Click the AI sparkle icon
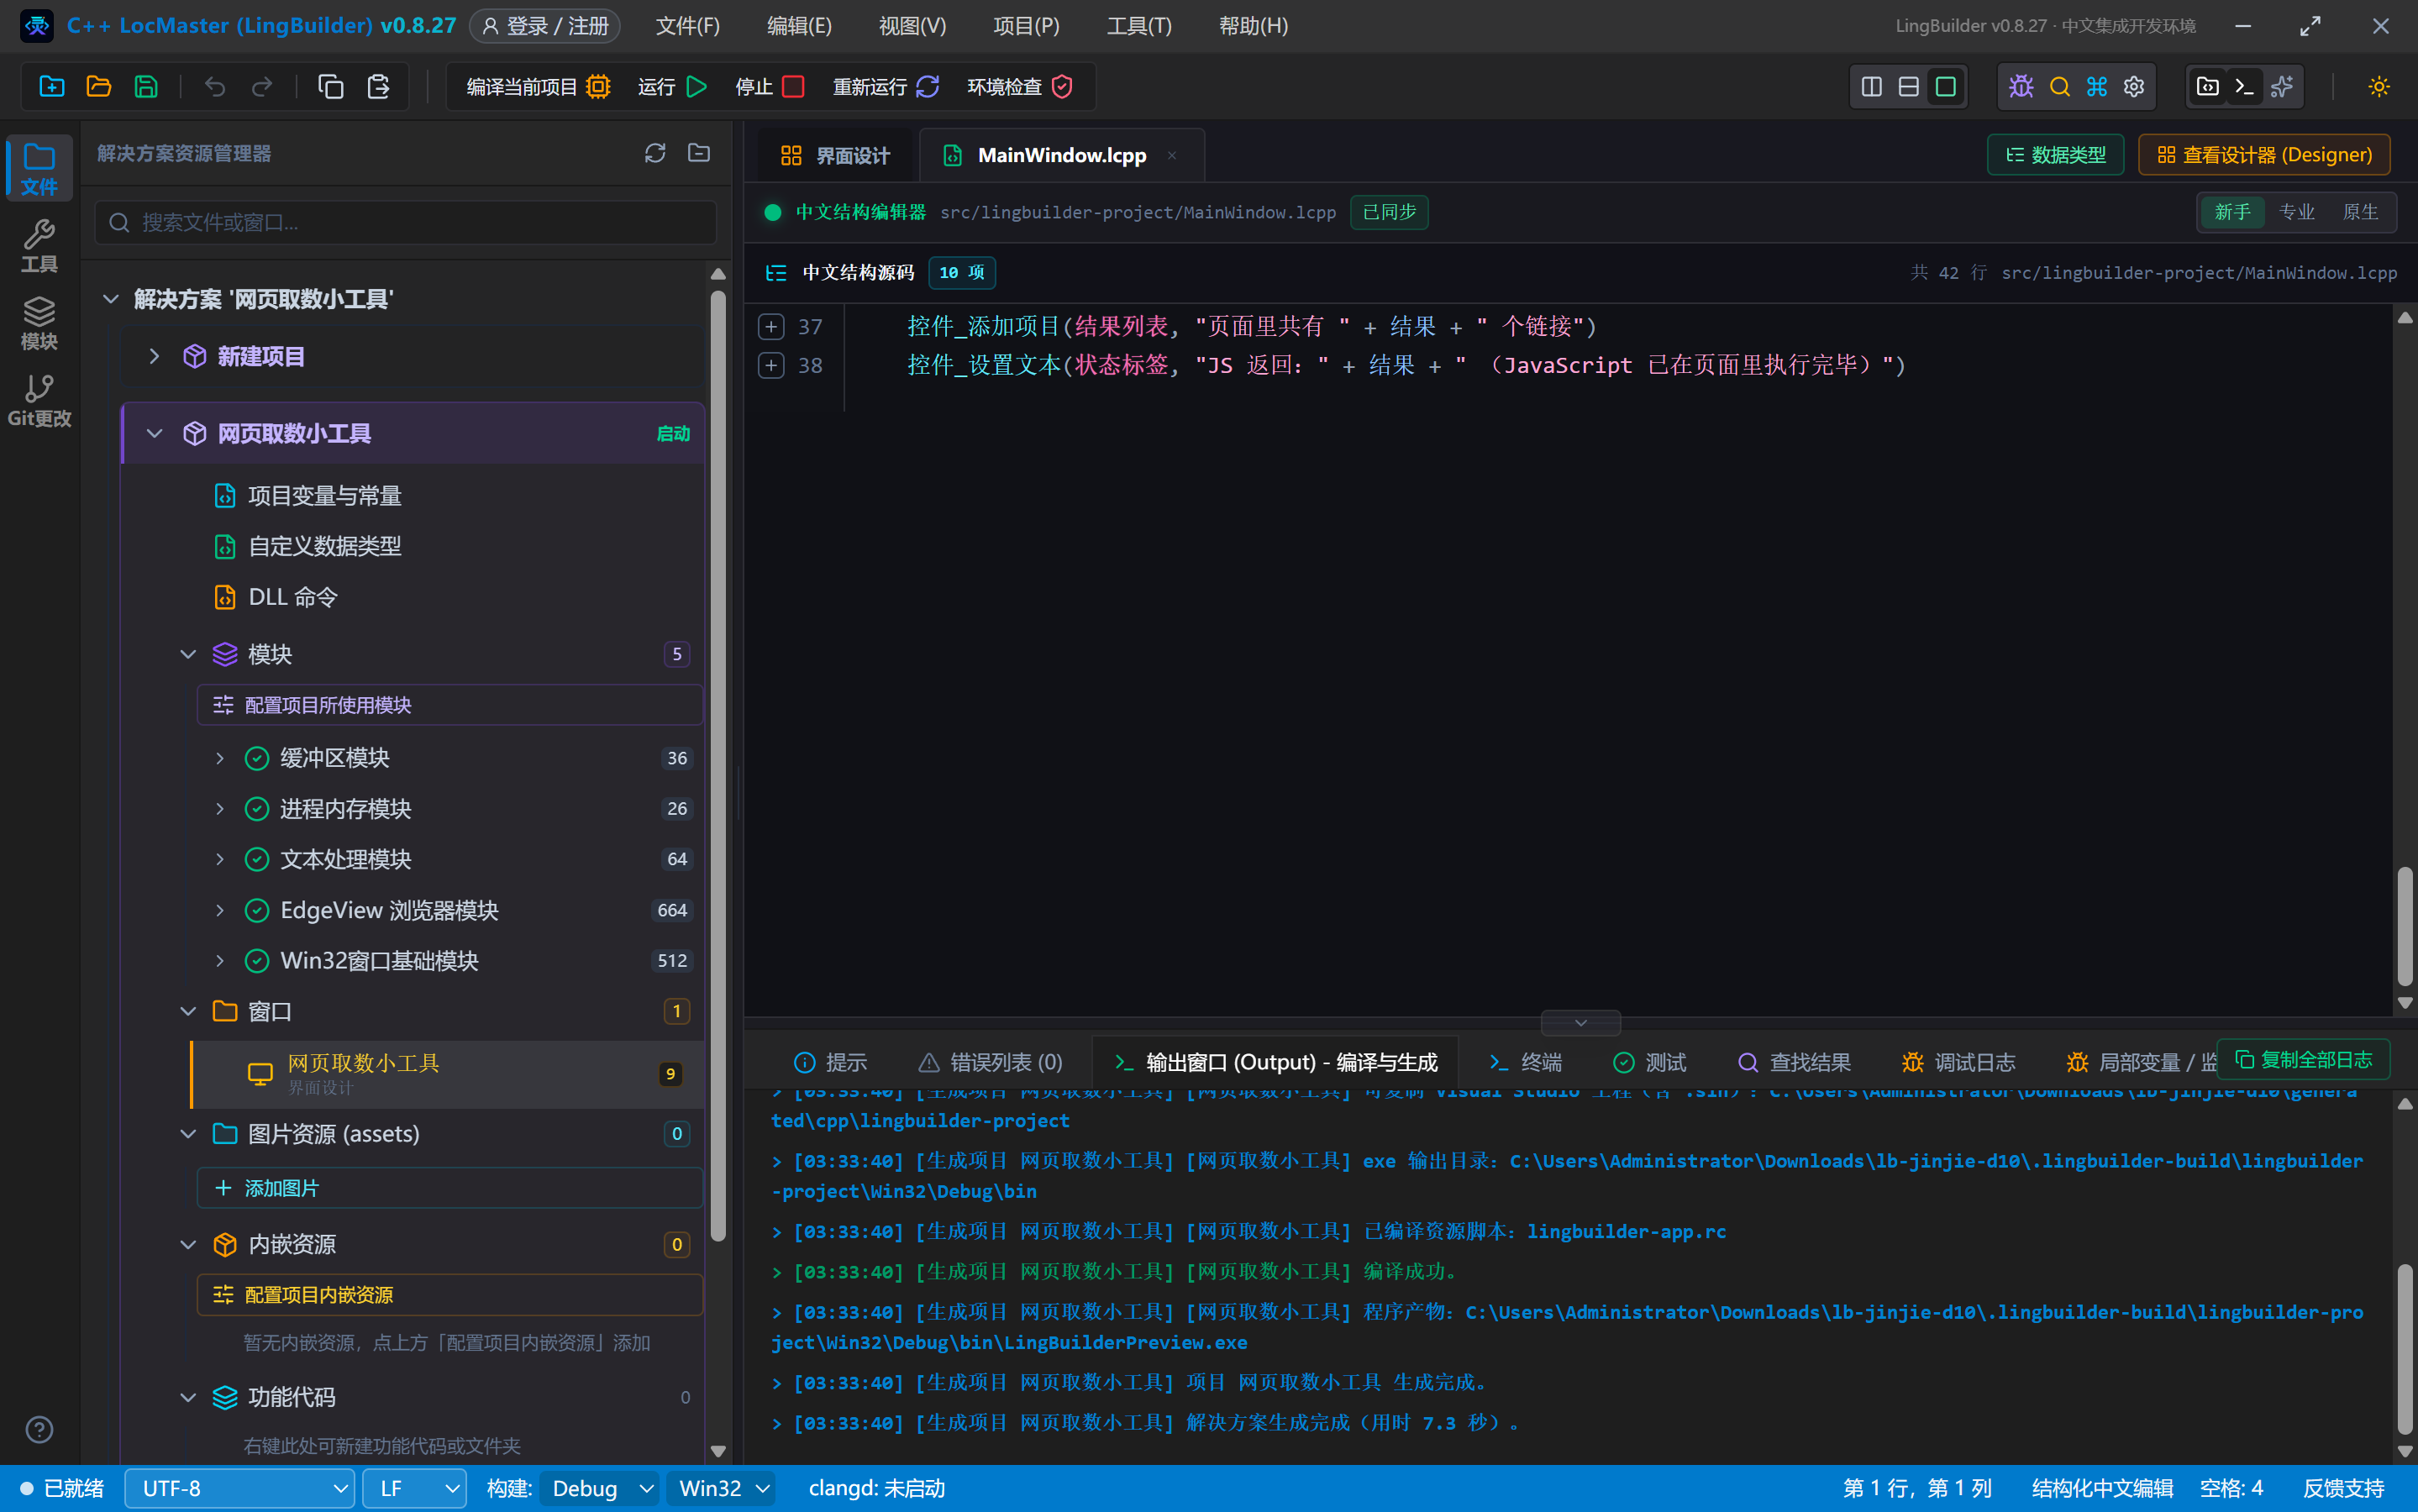This screenshot has width=2418, height=1512. (x=2282, y=87)
